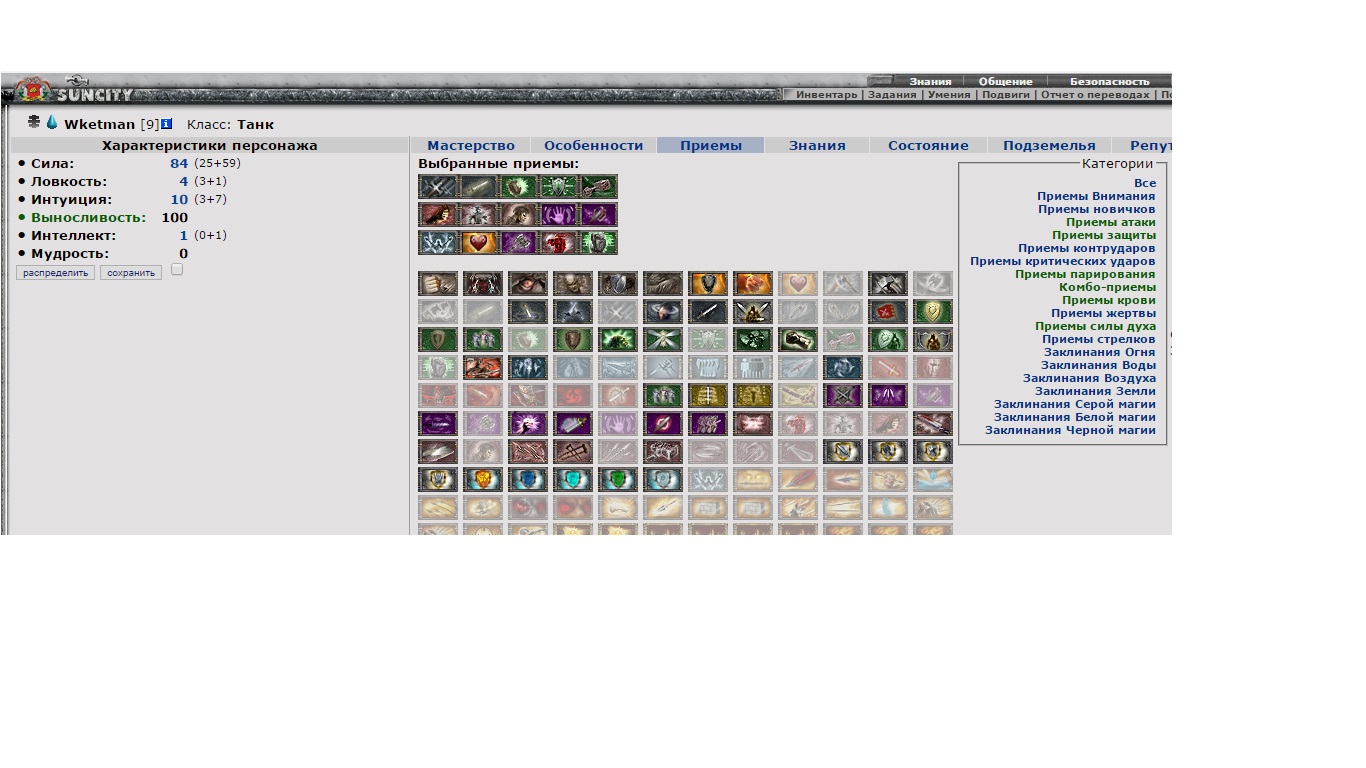The height and width of the screenshot is (768, 1366).
Task: Filter by Комбо-приемы
Action: pos(1108,288)
